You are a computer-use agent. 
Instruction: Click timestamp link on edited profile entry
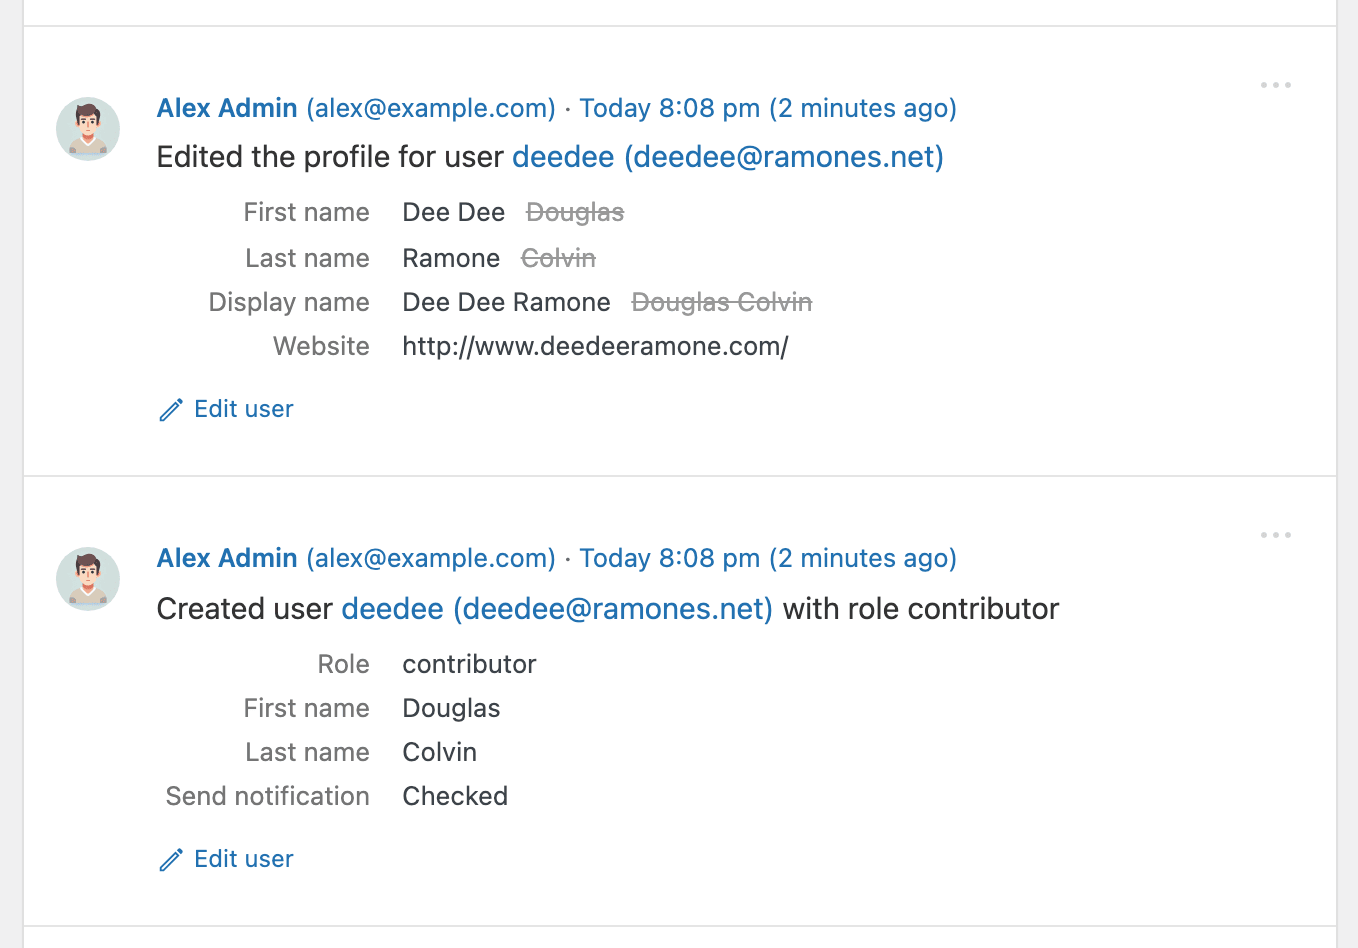[x=768, y=108]
